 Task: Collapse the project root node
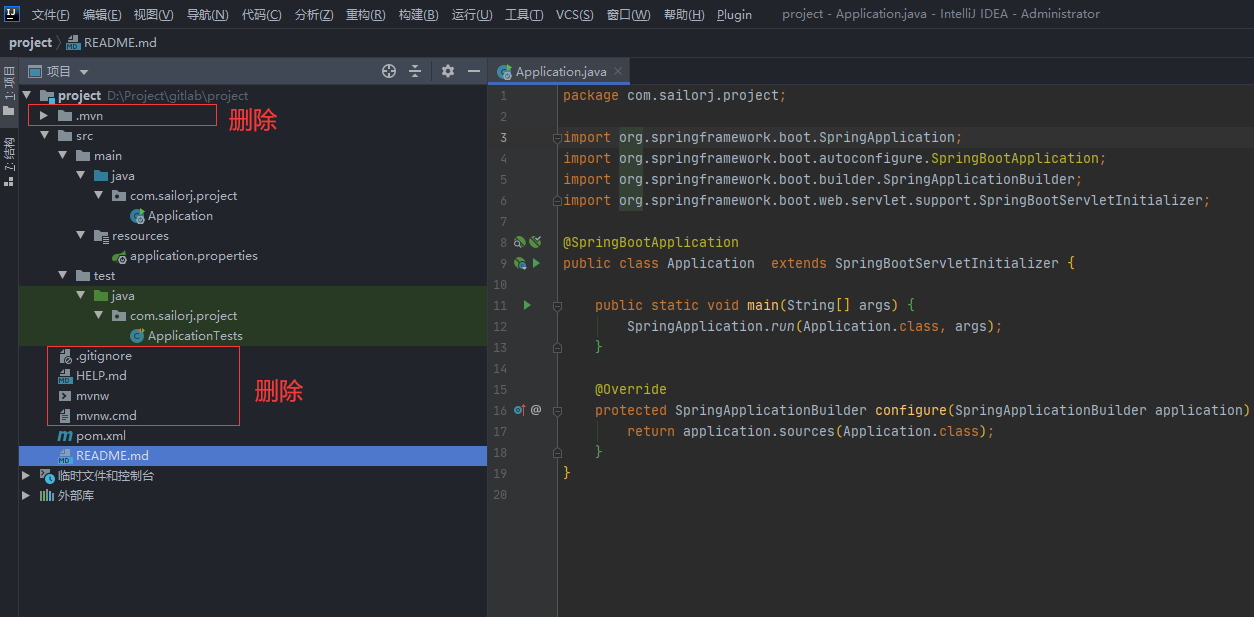27,96
